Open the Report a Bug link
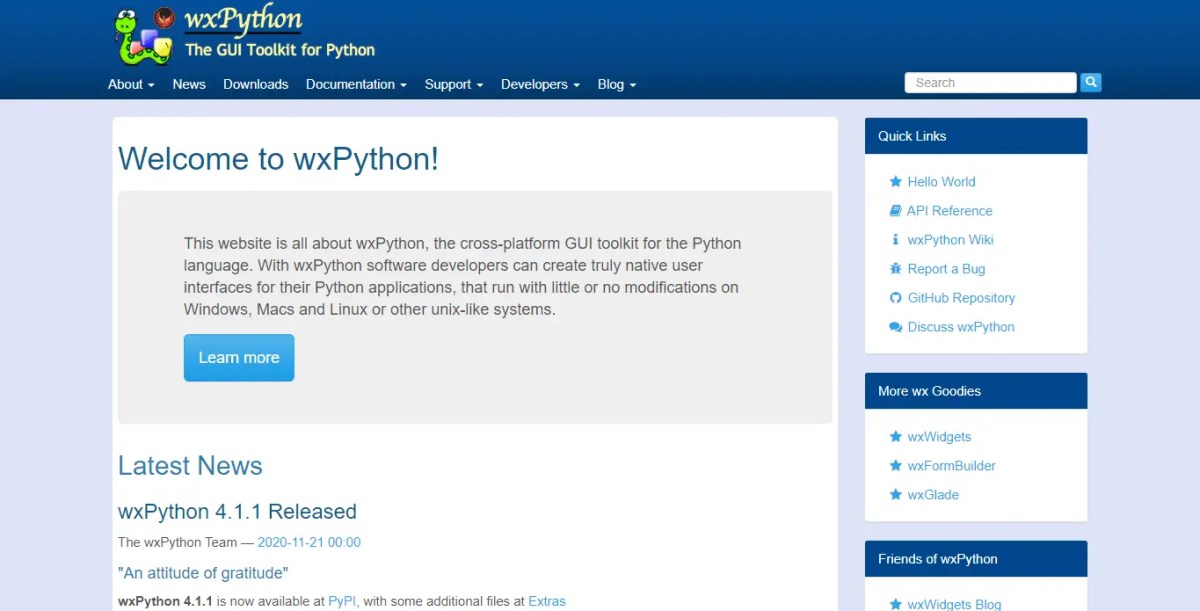The width and height of the screenshot is (1200, 611). [946, 269]
